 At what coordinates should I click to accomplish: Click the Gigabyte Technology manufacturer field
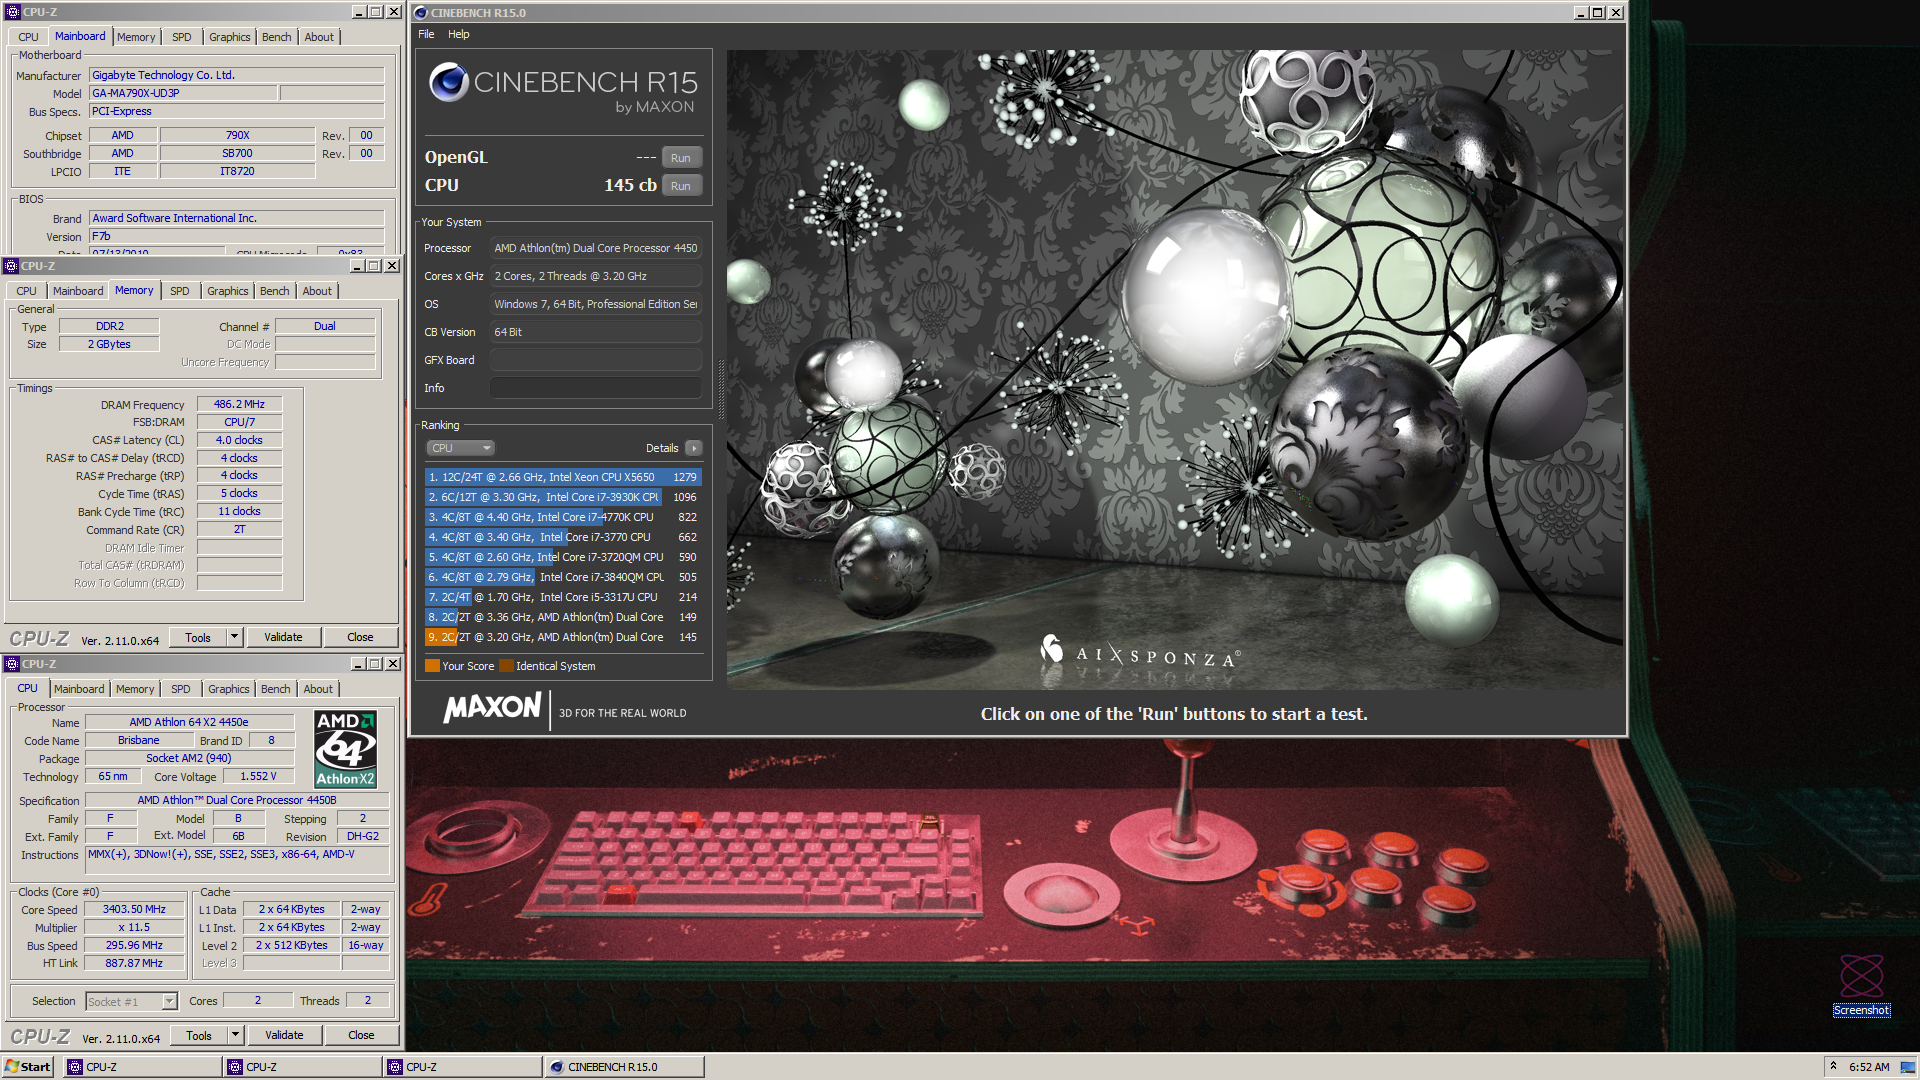click(x=236, y=75)
